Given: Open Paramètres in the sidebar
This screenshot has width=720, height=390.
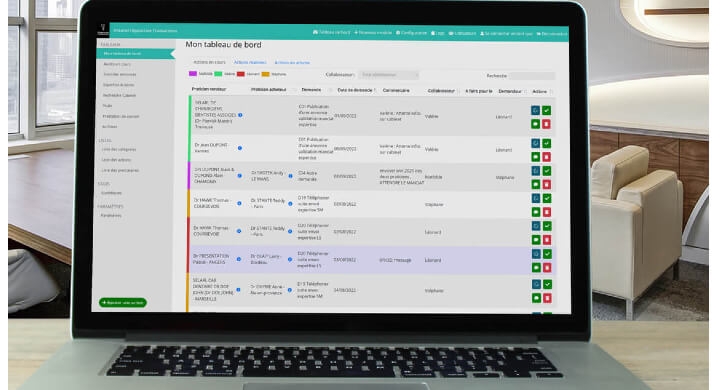Looking at the screenshot, I should tap(111, 215).
